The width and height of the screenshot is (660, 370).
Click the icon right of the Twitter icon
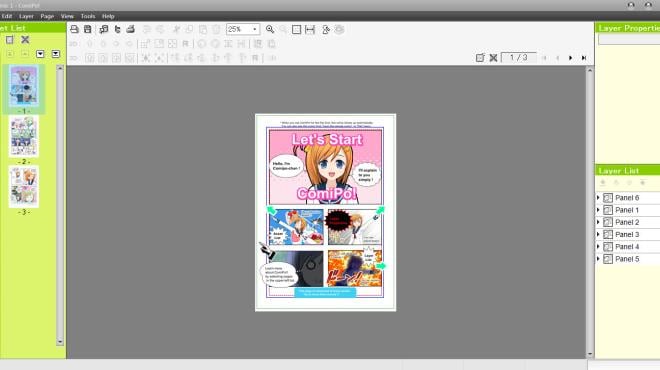(x=130, y=29)
